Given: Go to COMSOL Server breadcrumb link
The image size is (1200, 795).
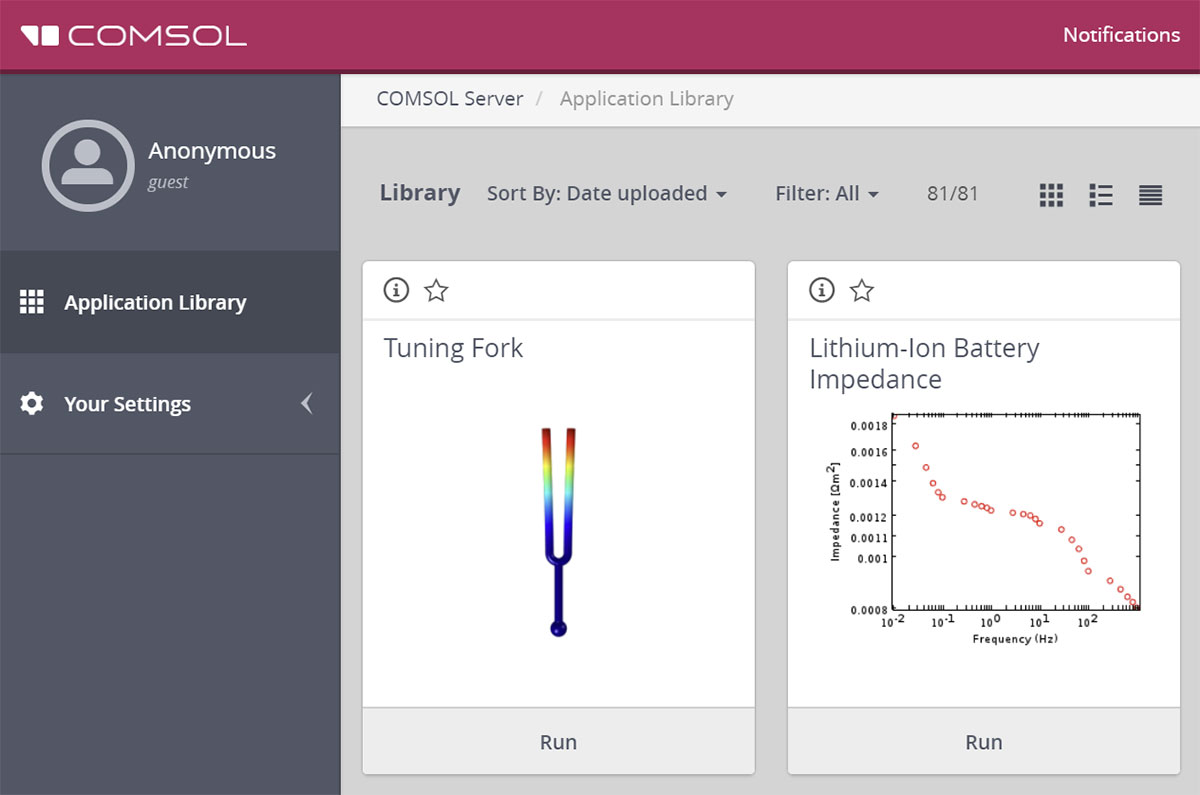Looking at the screenshot, I should pos(449,99).
